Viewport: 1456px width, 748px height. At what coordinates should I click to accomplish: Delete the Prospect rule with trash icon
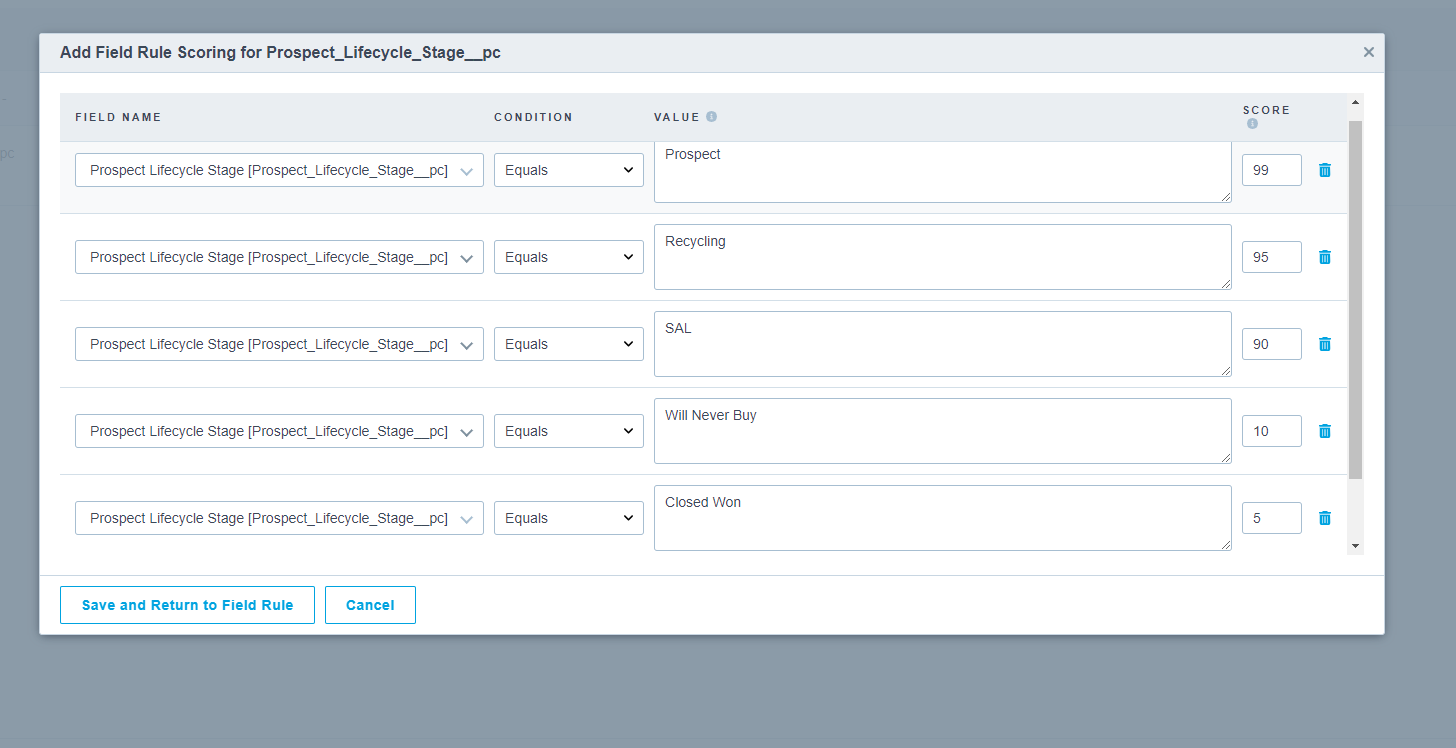coord(1325,170)
